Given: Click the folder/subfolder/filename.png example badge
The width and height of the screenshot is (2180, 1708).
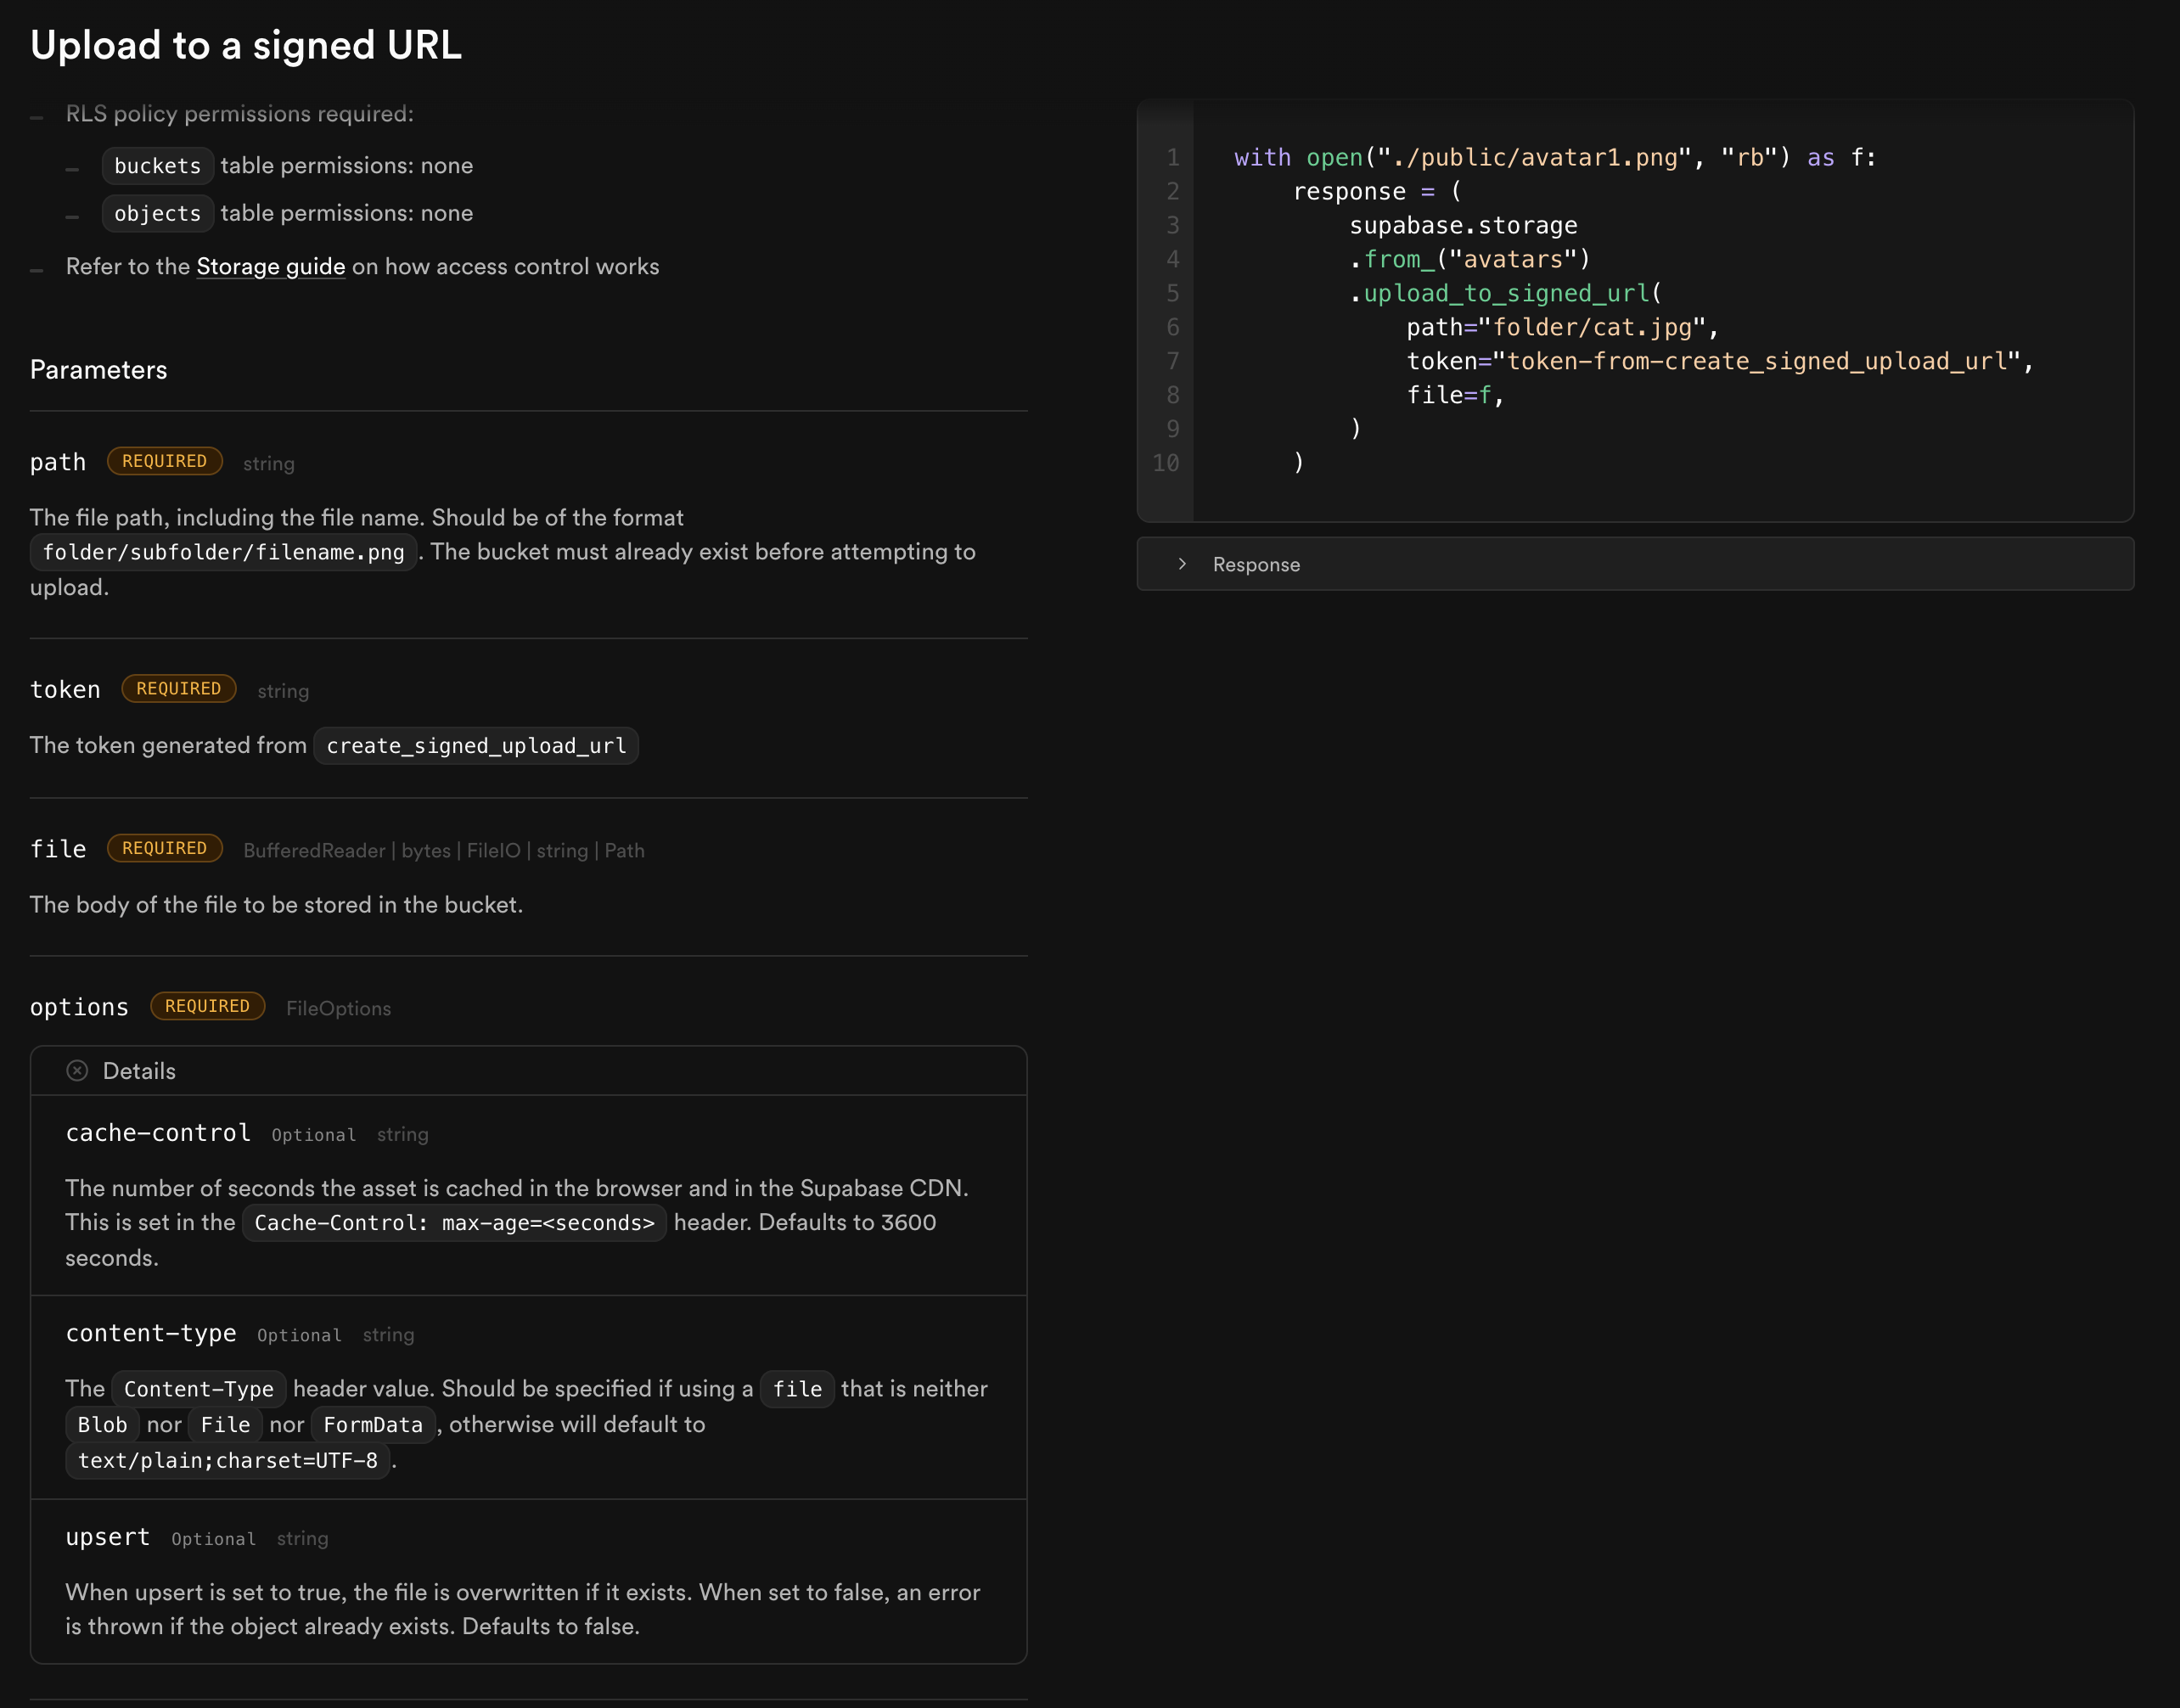Looking at the screenshot, I should (222, 551).
